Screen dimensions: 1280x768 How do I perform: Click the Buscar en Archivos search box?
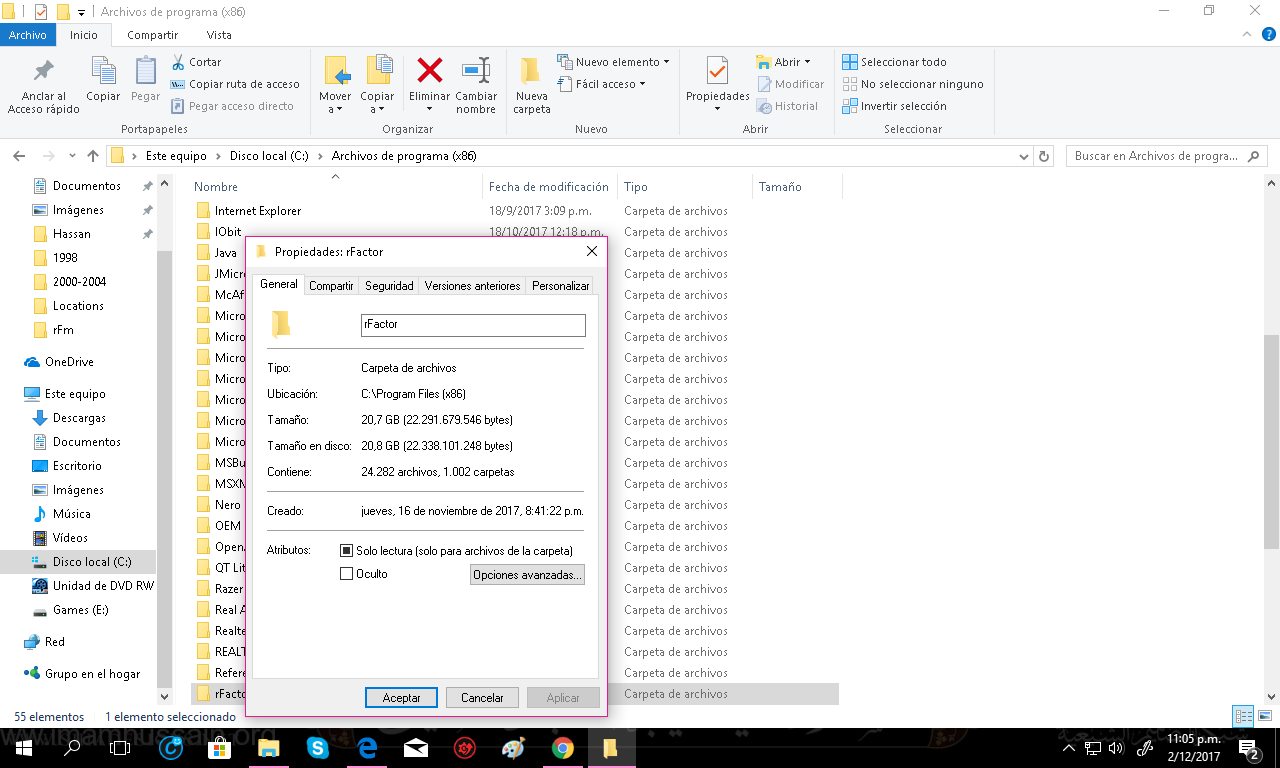pyautogui.click(x=1166, y=156)
